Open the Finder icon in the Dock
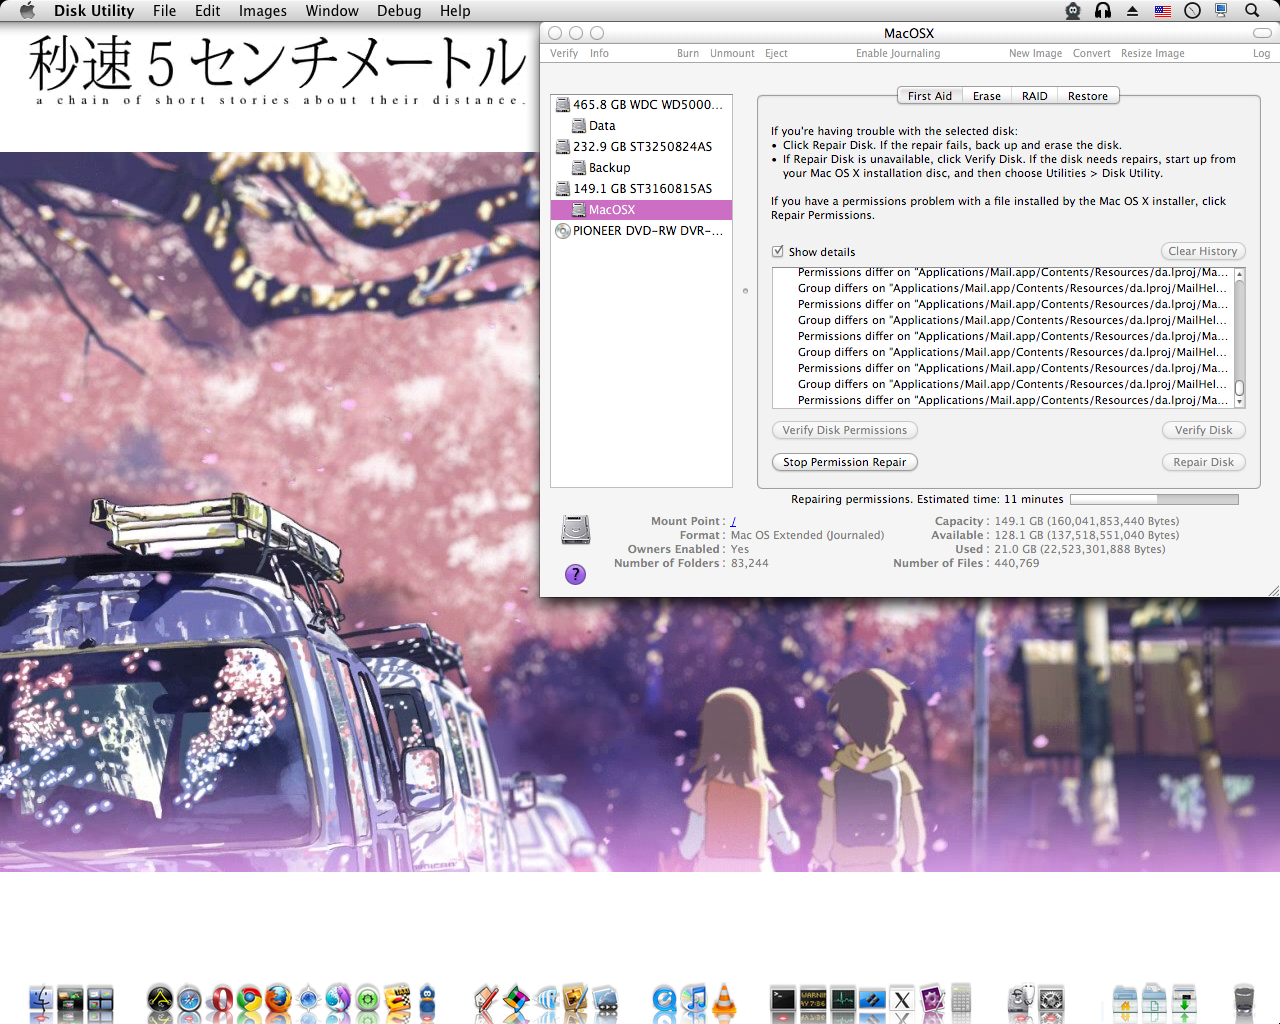Image resolution: width=1280 pixels, height=1024 pixels. pos(41,998)
